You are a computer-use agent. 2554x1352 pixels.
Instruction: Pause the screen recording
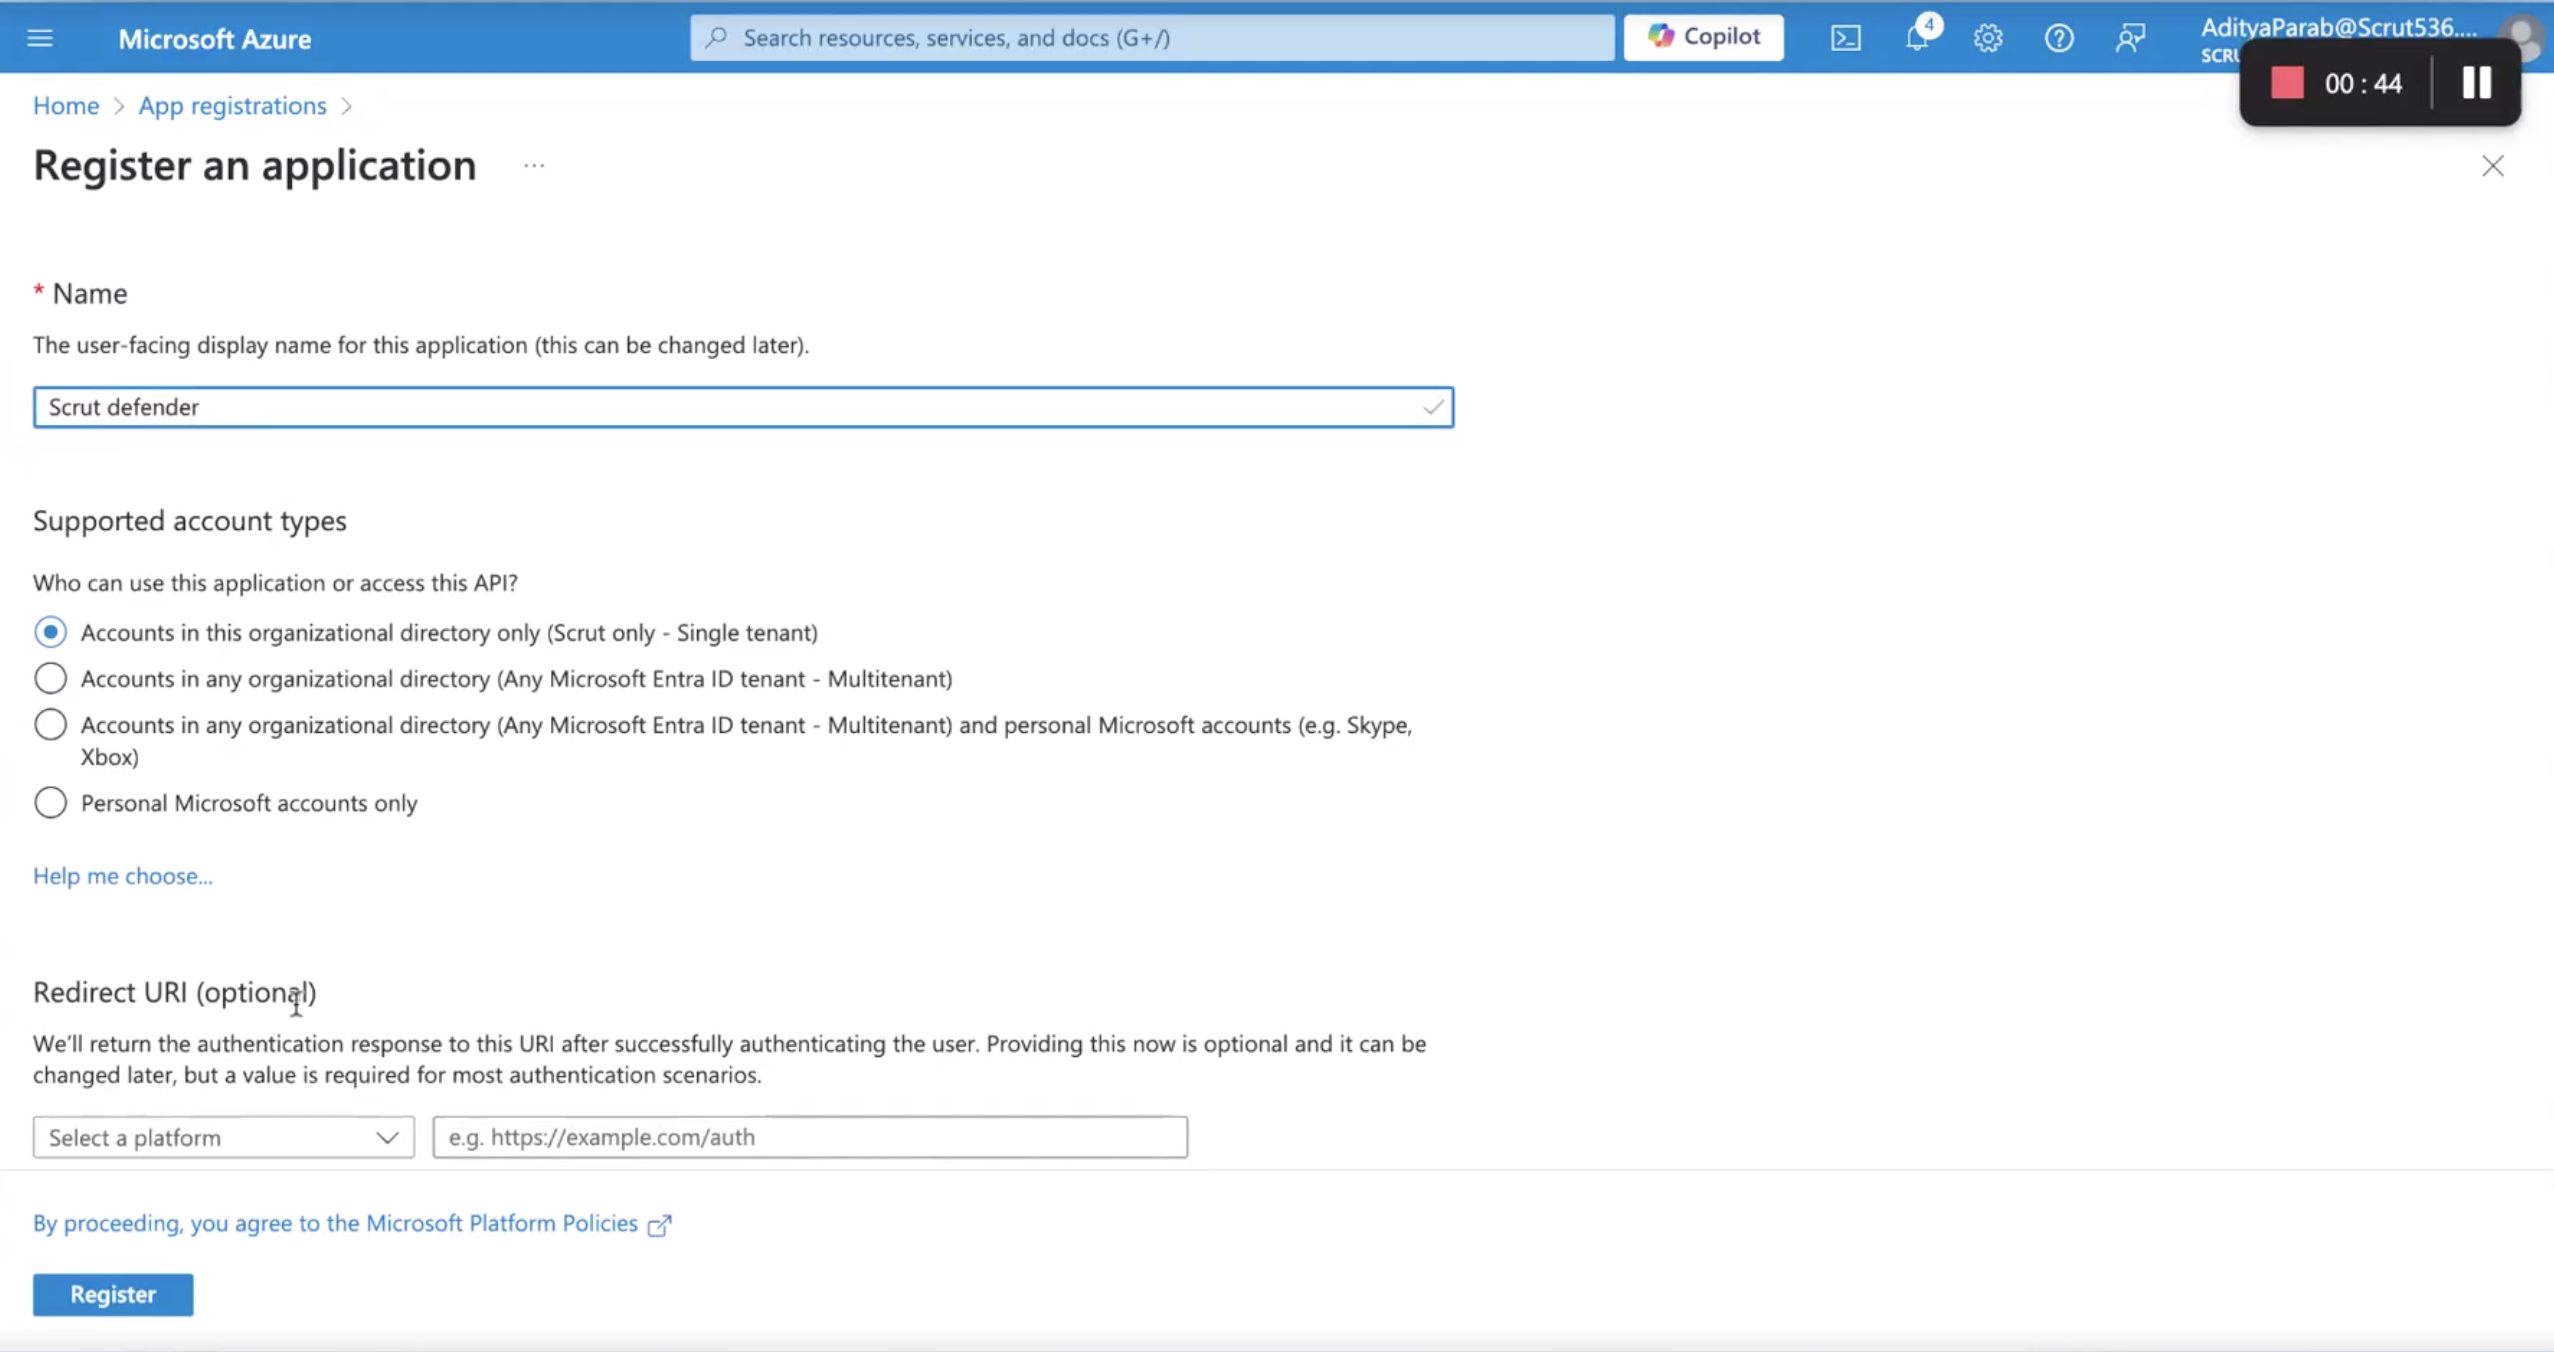click(x=2476, y=83)
